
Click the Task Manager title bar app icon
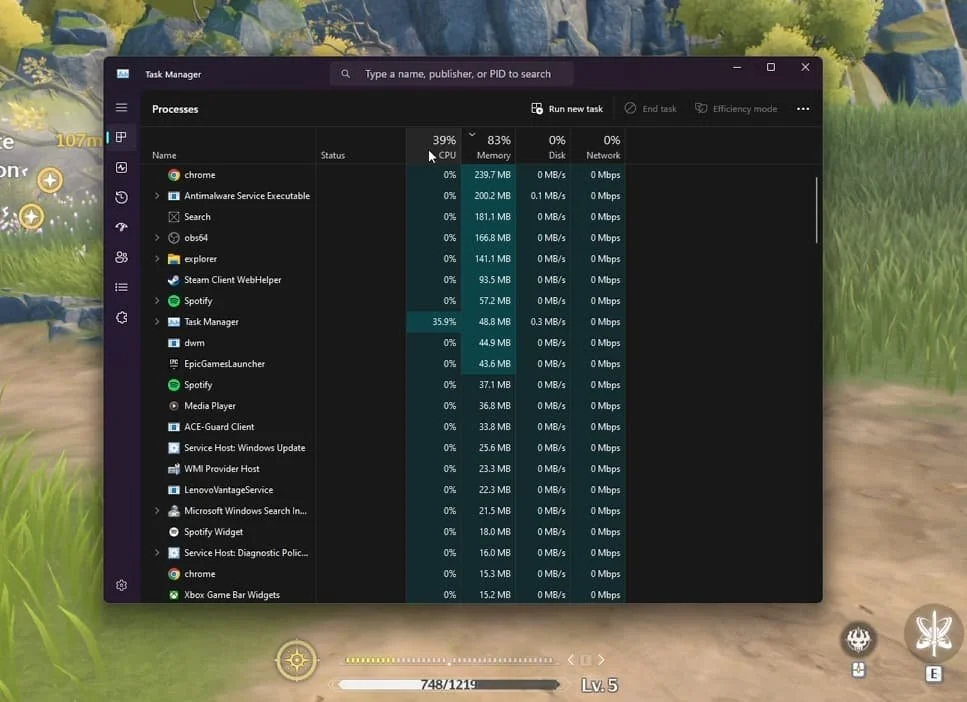point(123,74)
